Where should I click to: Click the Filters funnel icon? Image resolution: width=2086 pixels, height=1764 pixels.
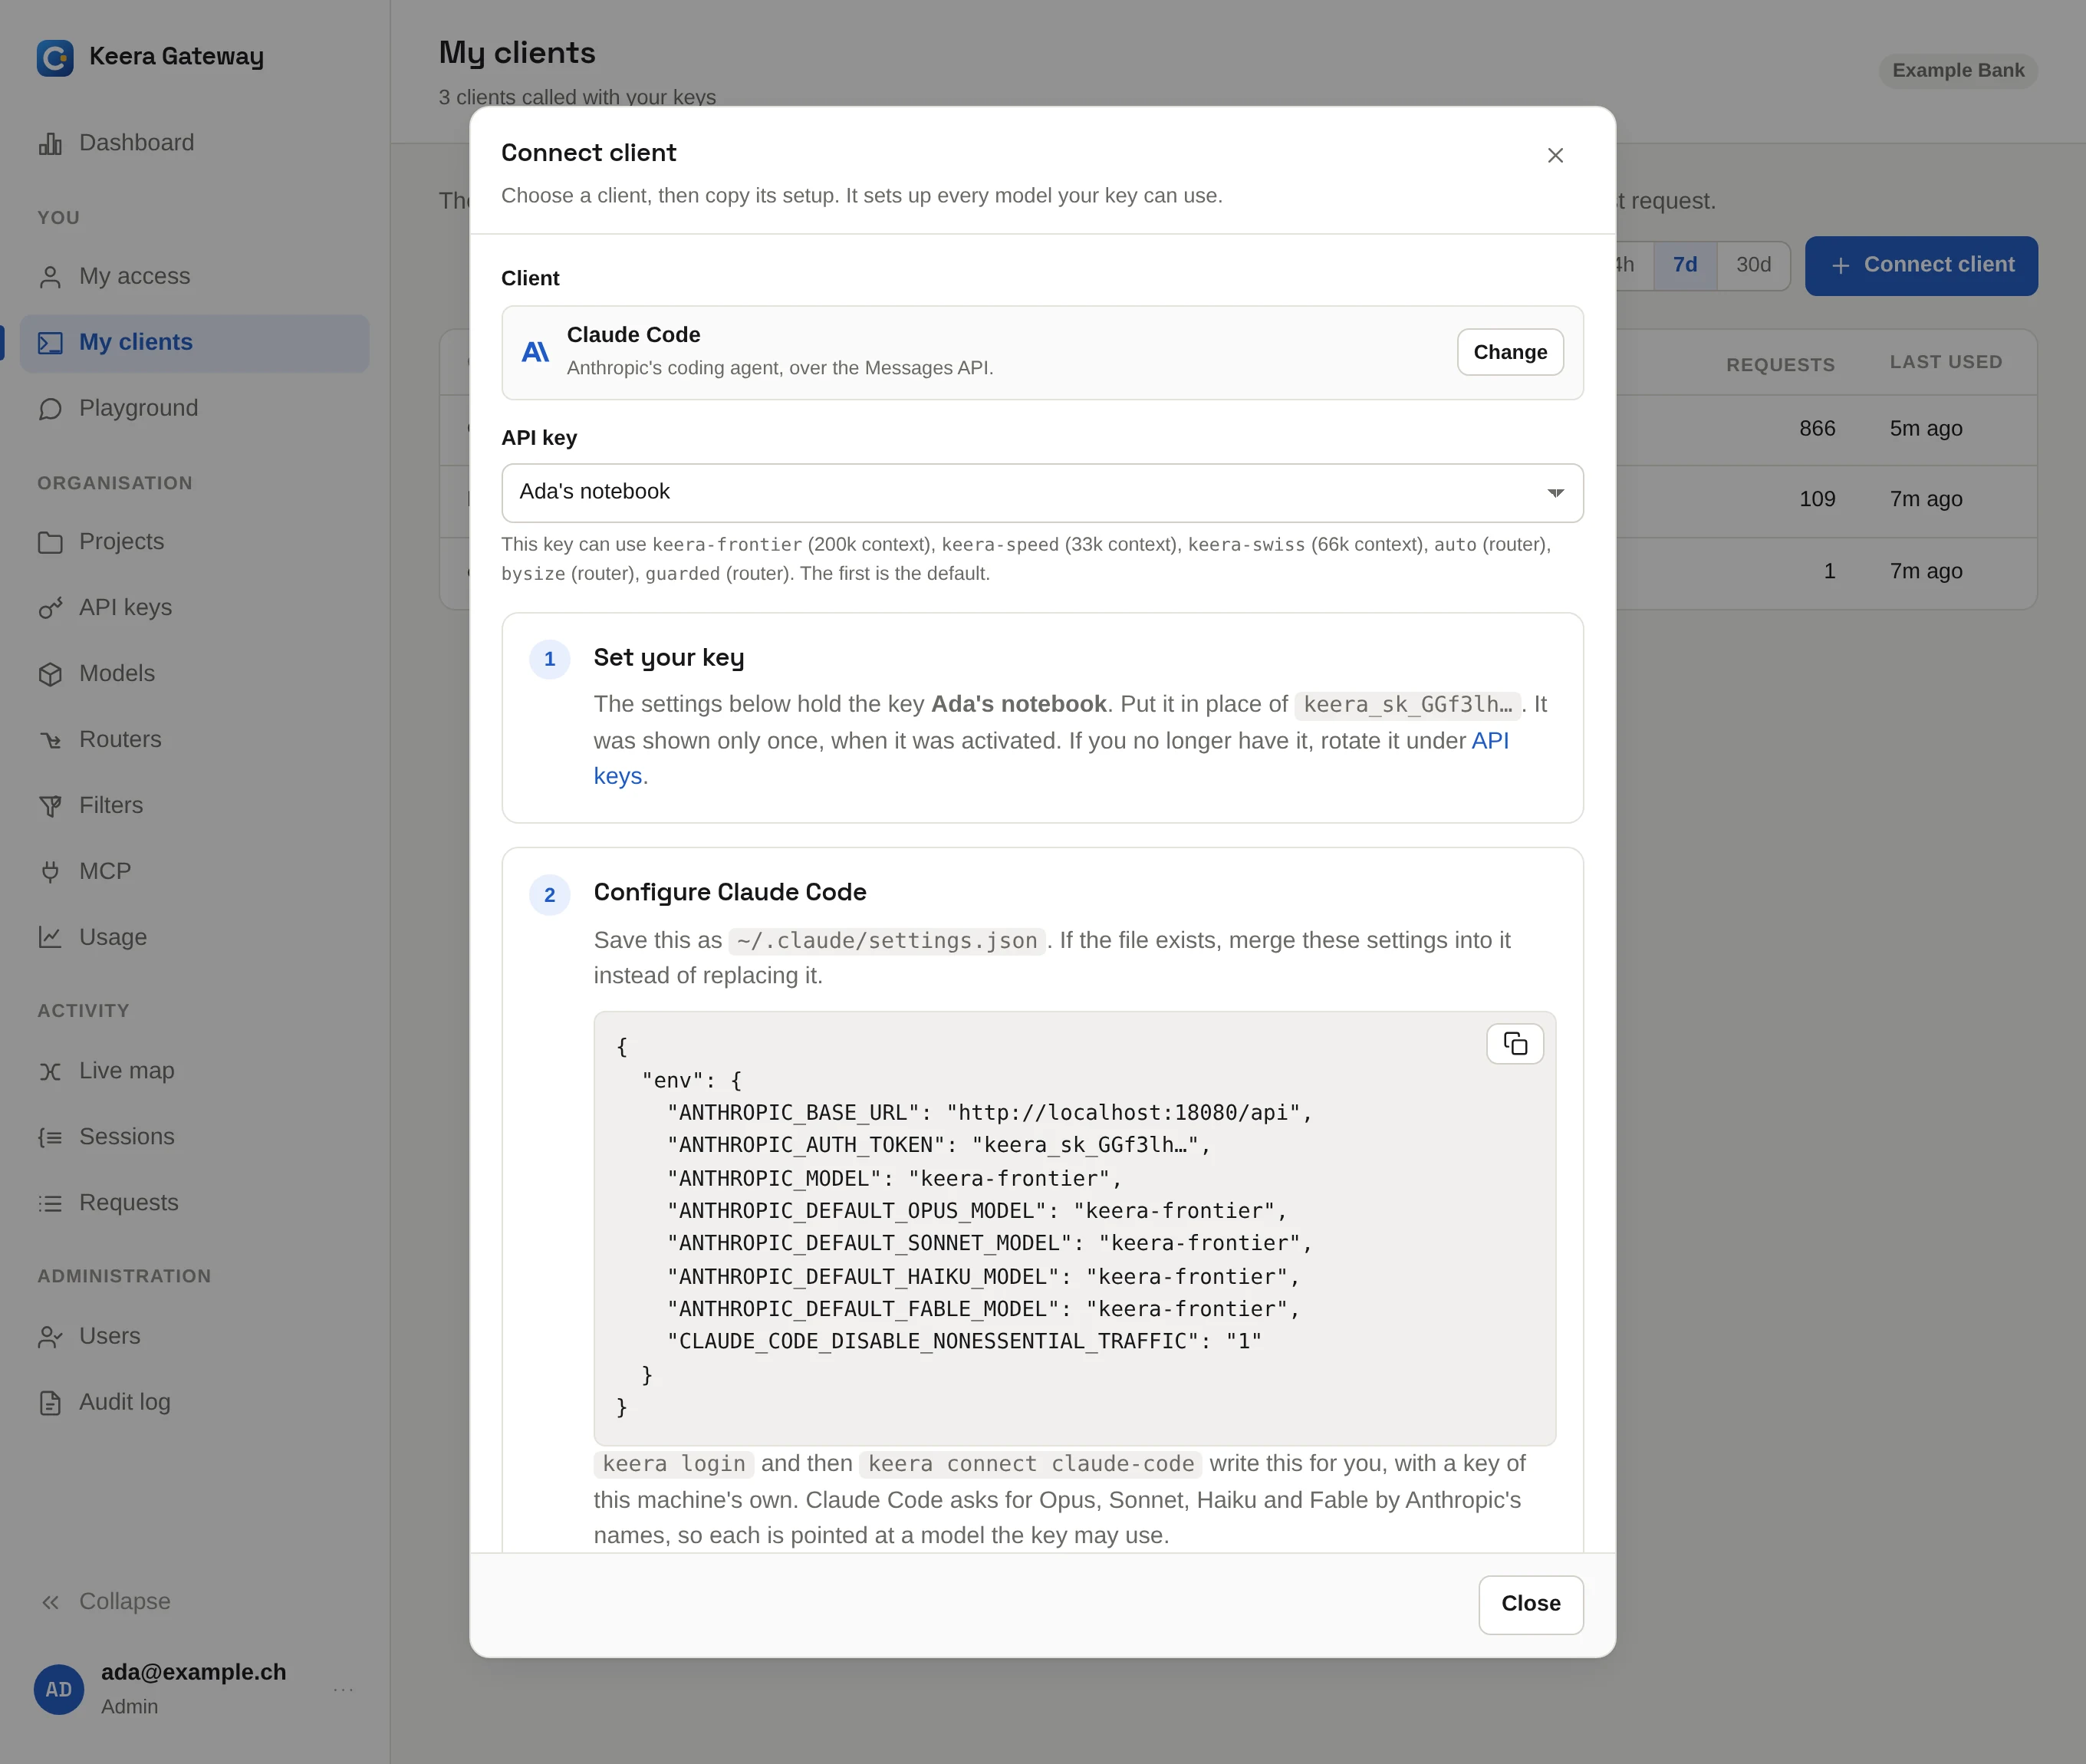[50, 806]
